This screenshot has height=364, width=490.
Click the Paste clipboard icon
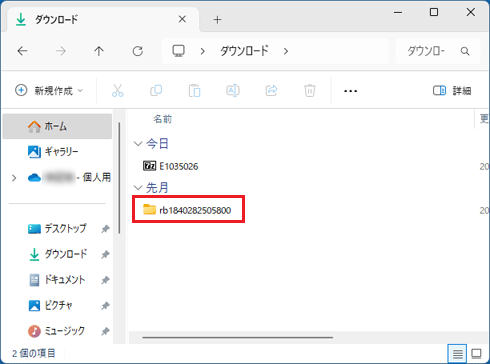click(194, 91)
